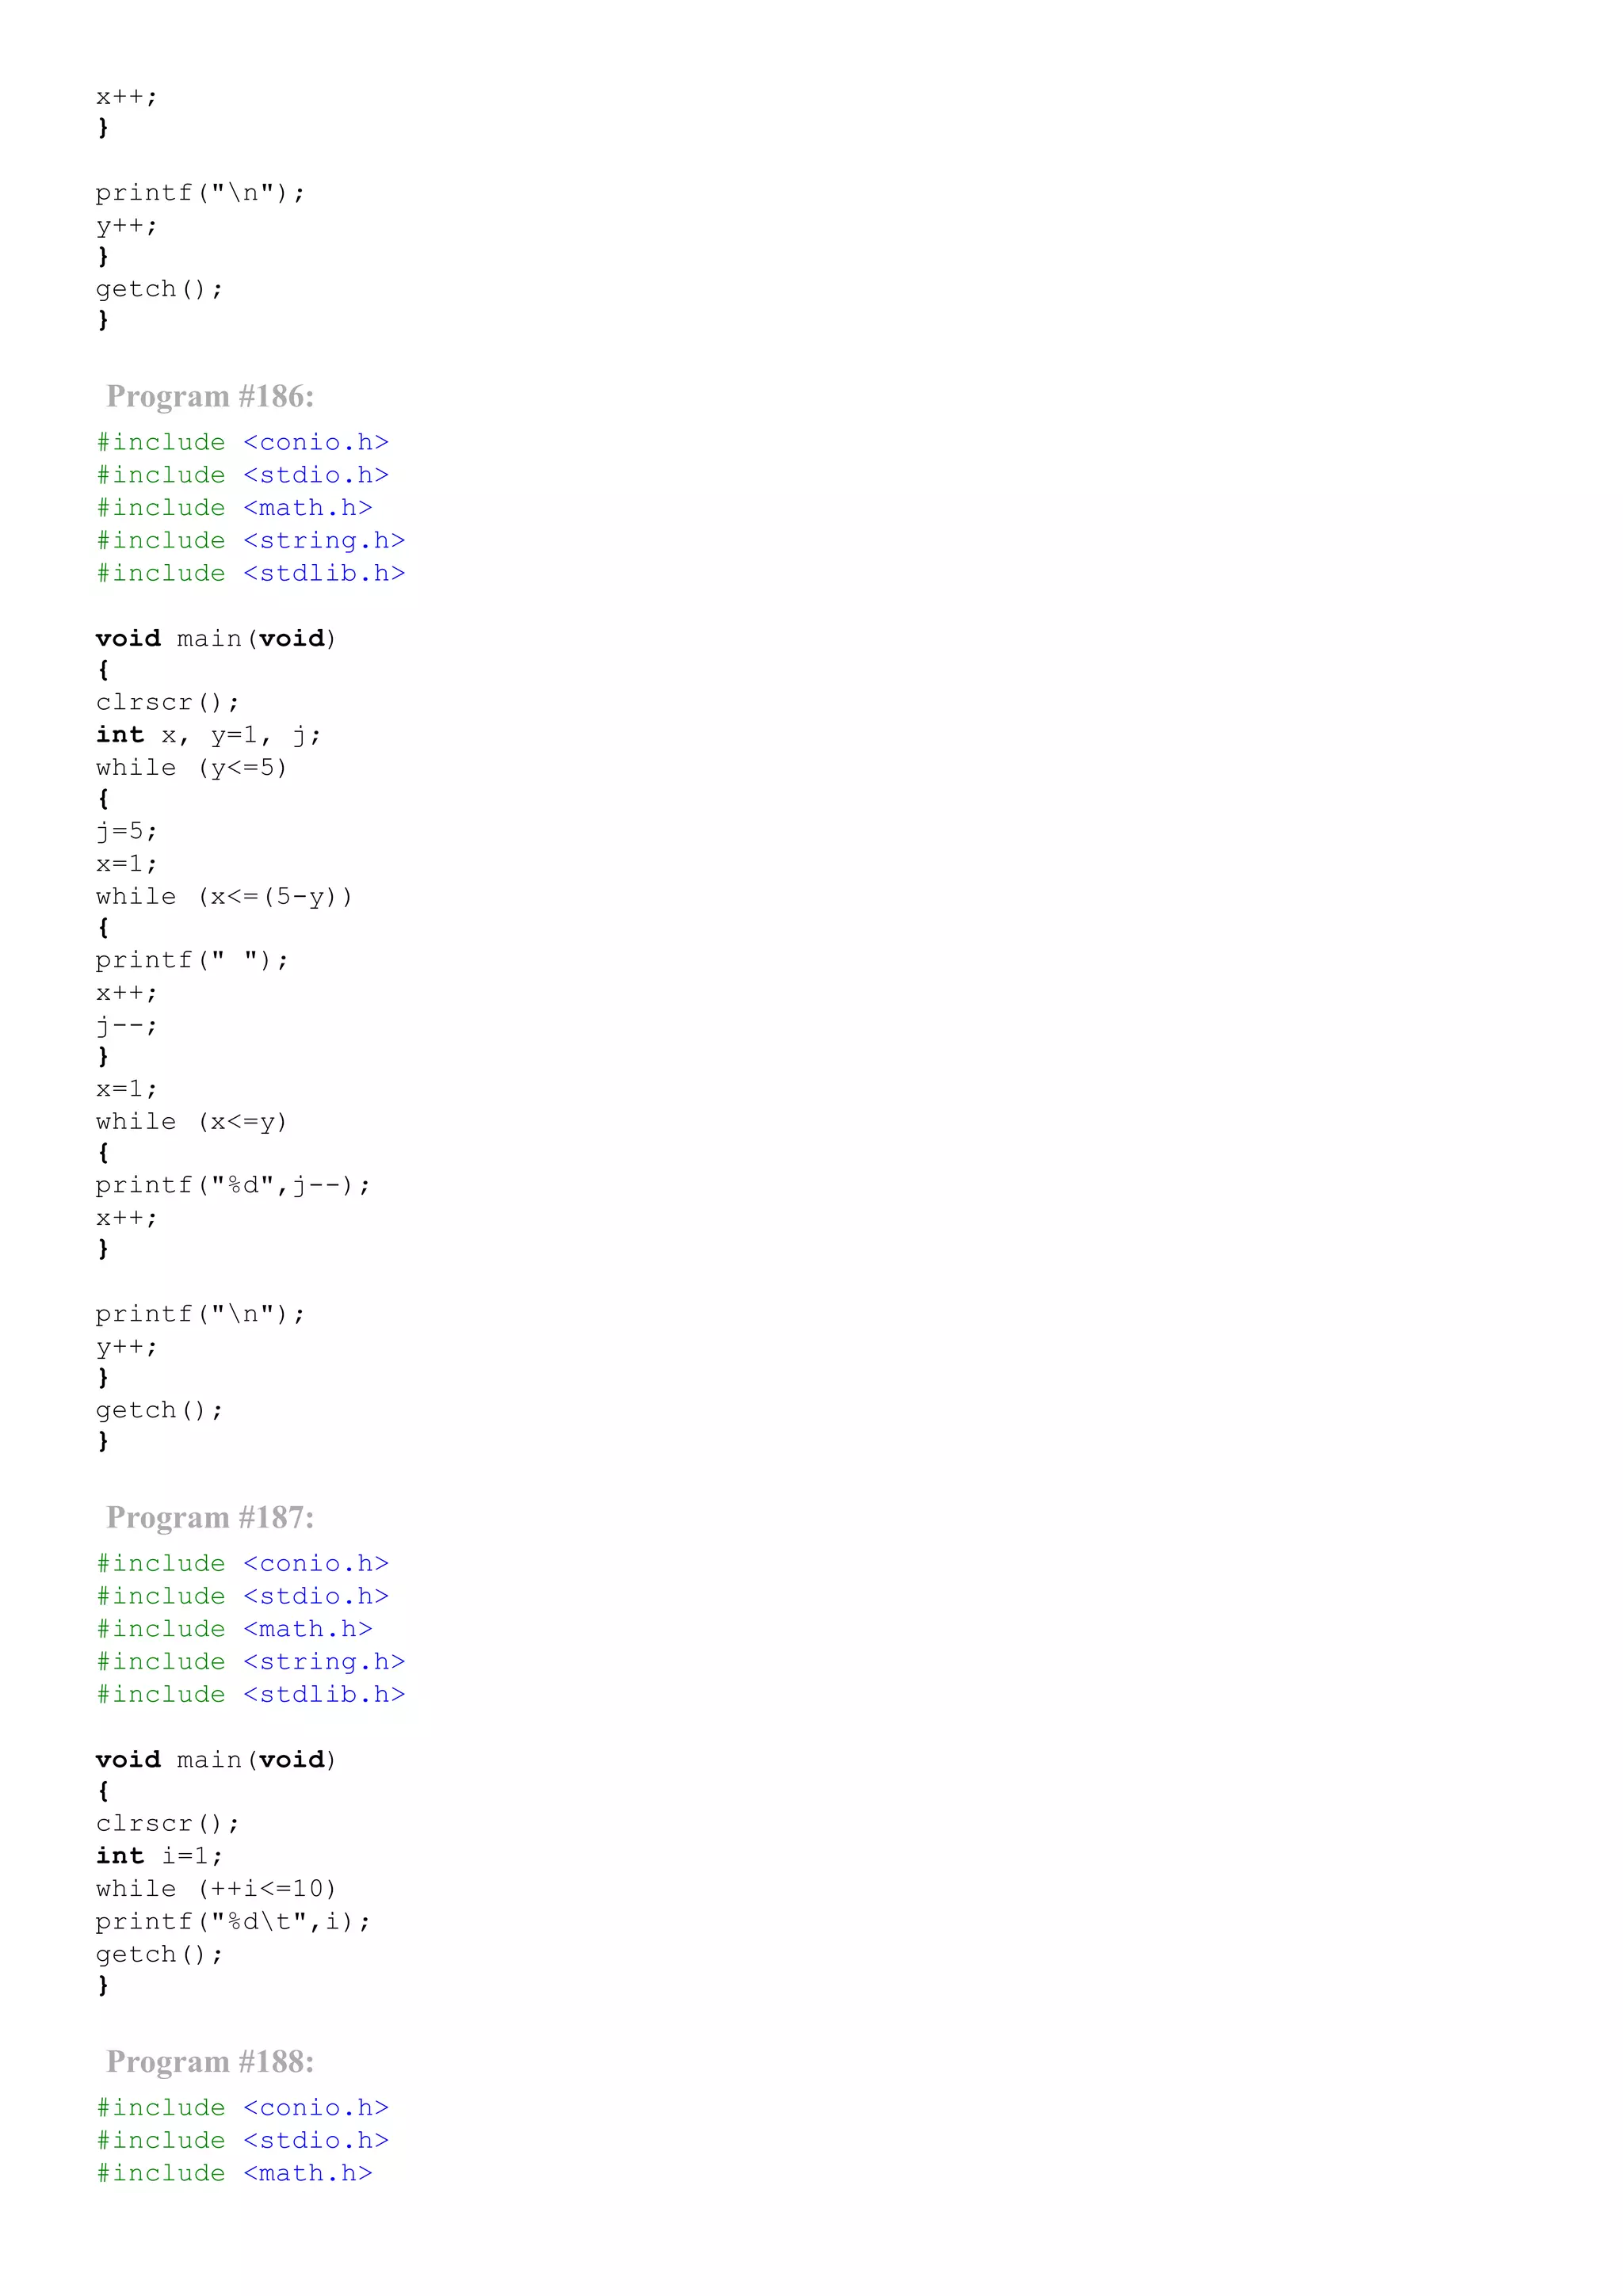Click the "int i=1;" declaration
1623x2296 pixels.
pyautogui.click(x=160, y=1857)
